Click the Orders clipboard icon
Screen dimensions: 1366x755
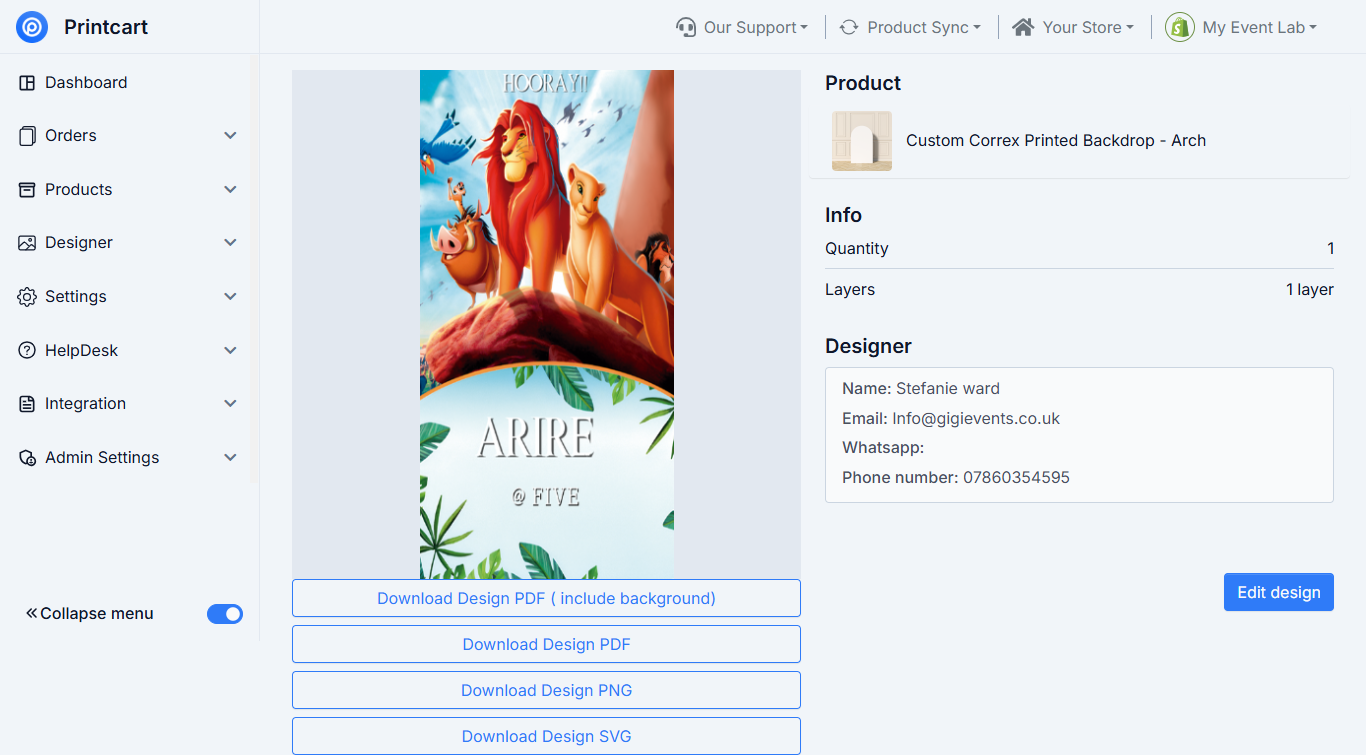27,136
